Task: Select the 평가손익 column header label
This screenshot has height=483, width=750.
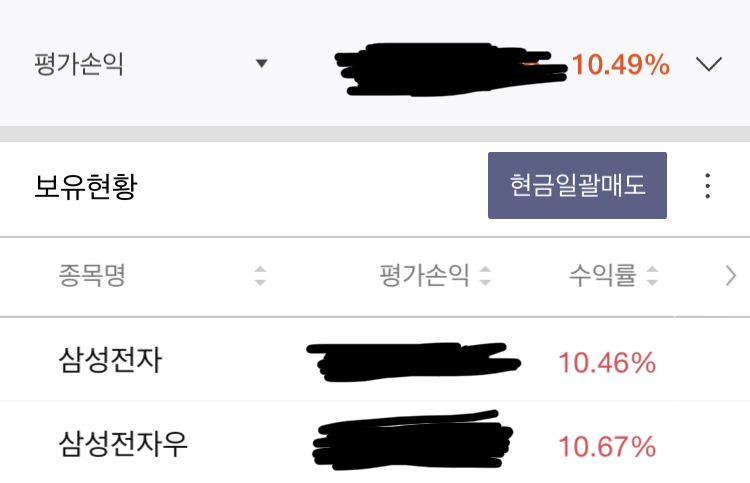Action: point(424,276)
